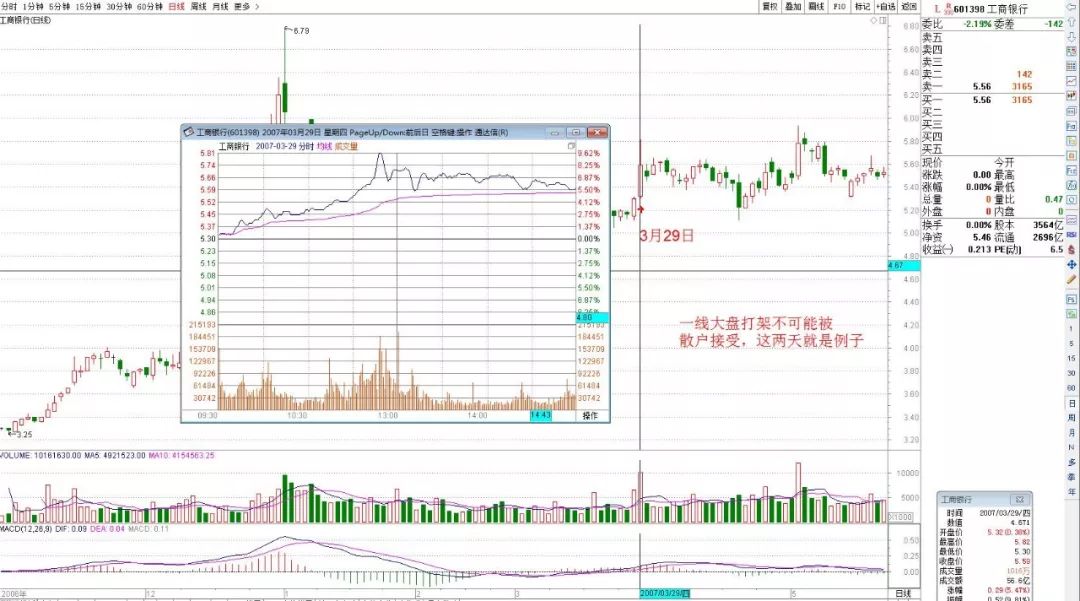Click the X1000 scale label at the volume pane edge
Viewport: 1080px width, 601px height.
coord(902,517)
